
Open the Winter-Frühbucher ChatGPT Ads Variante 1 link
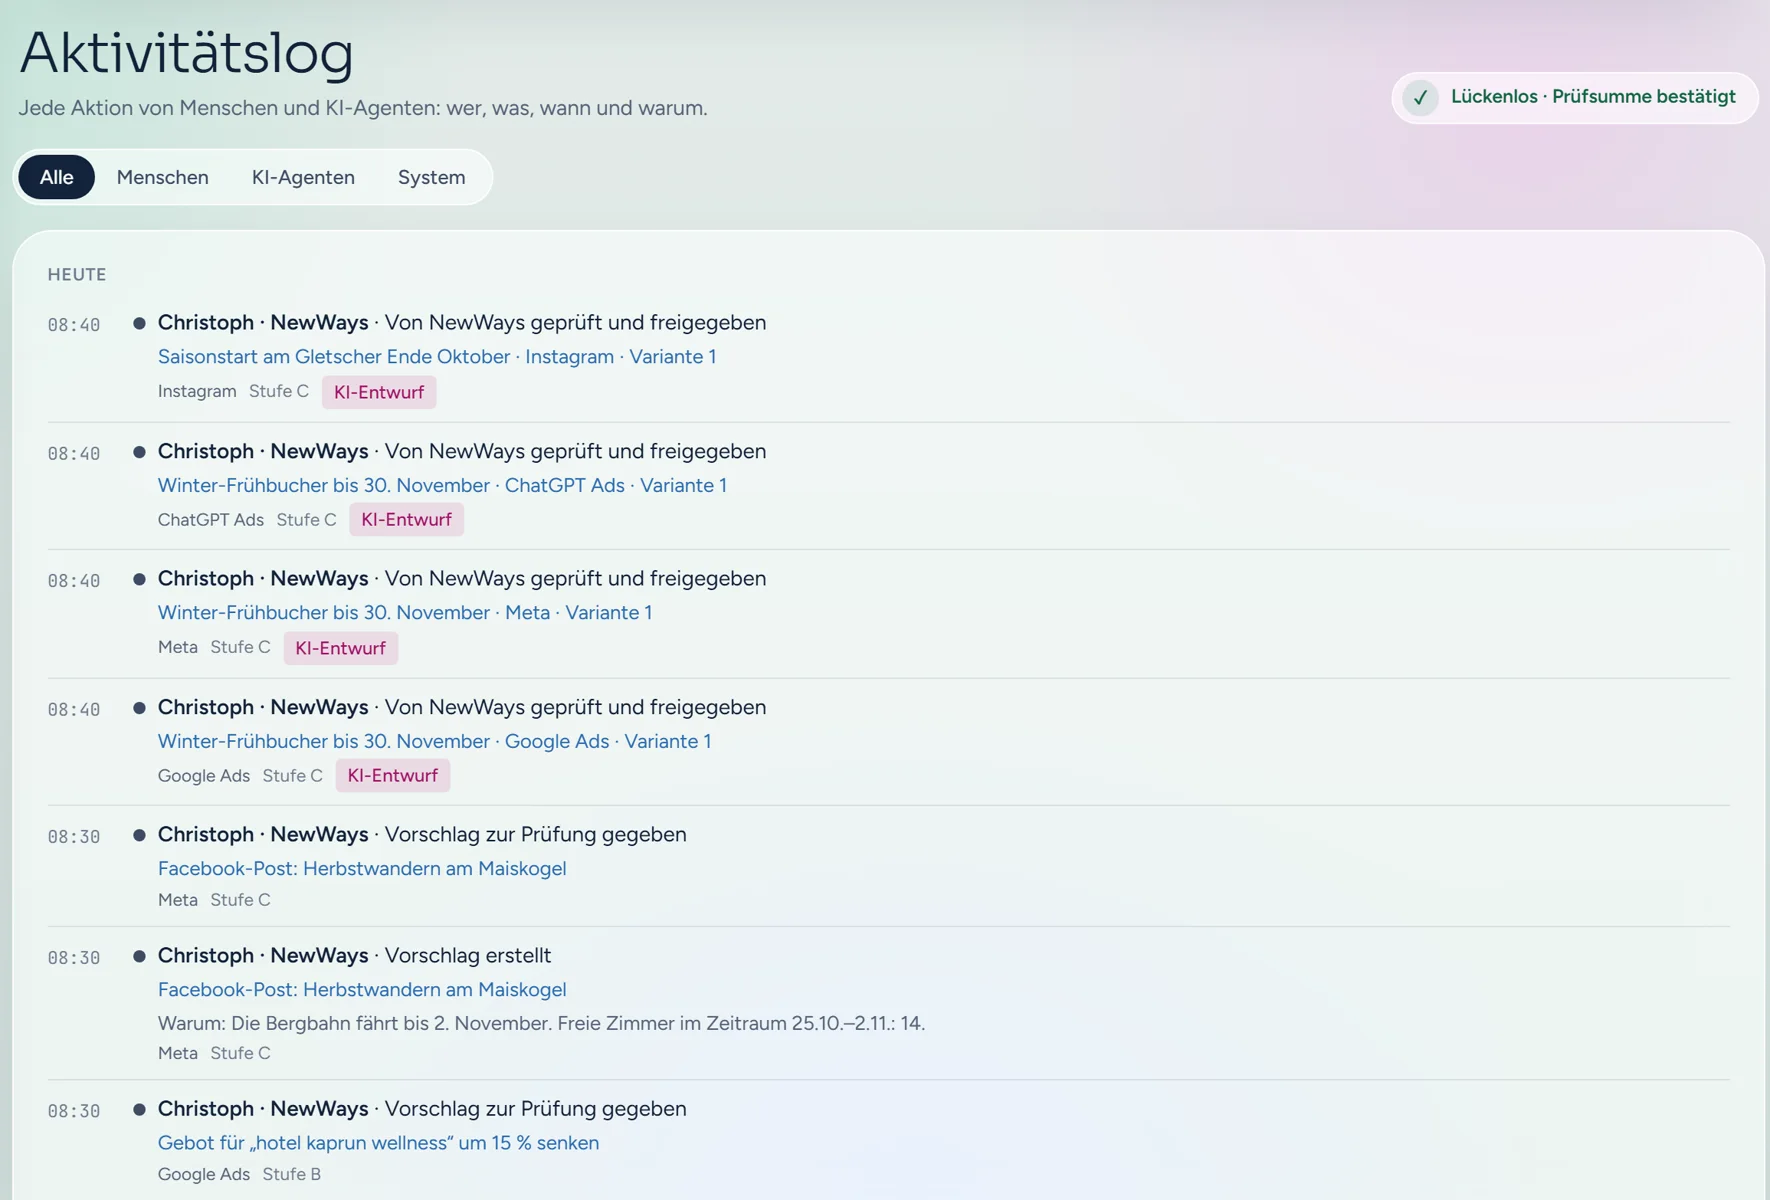tap(442, 485)
